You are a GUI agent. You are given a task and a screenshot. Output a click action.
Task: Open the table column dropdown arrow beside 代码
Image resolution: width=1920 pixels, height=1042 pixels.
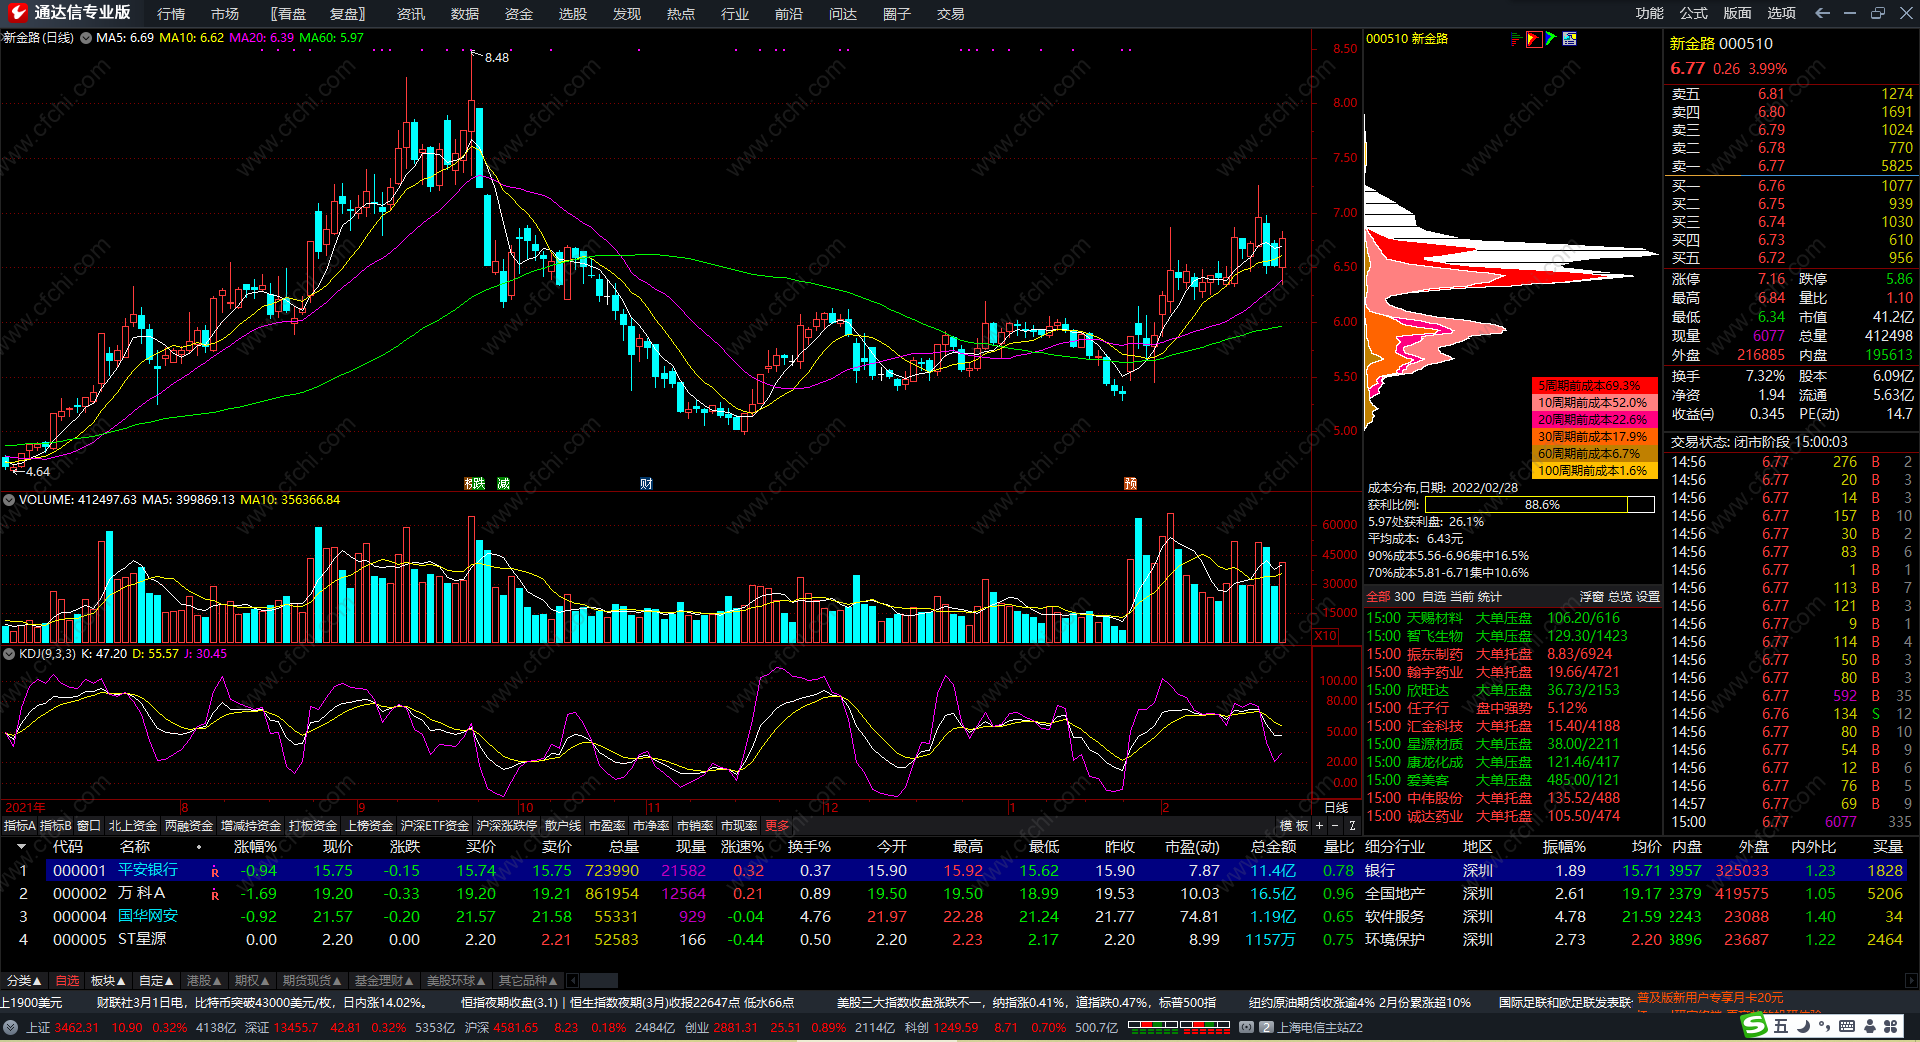coord(21,847)
